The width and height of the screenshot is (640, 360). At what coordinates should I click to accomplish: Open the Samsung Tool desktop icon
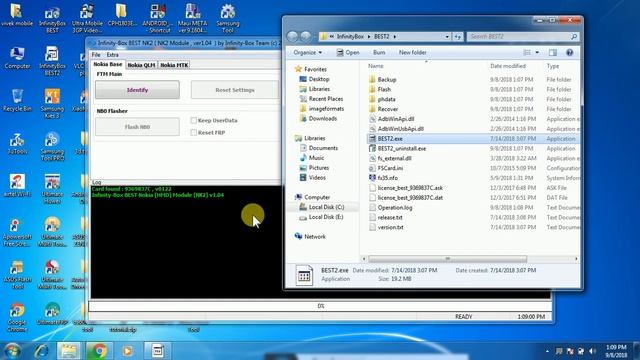(227, 19)
